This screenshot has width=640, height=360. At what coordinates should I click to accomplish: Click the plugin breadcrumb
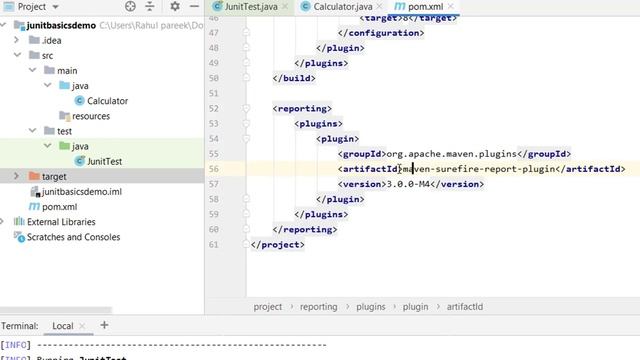pos(416,307)
